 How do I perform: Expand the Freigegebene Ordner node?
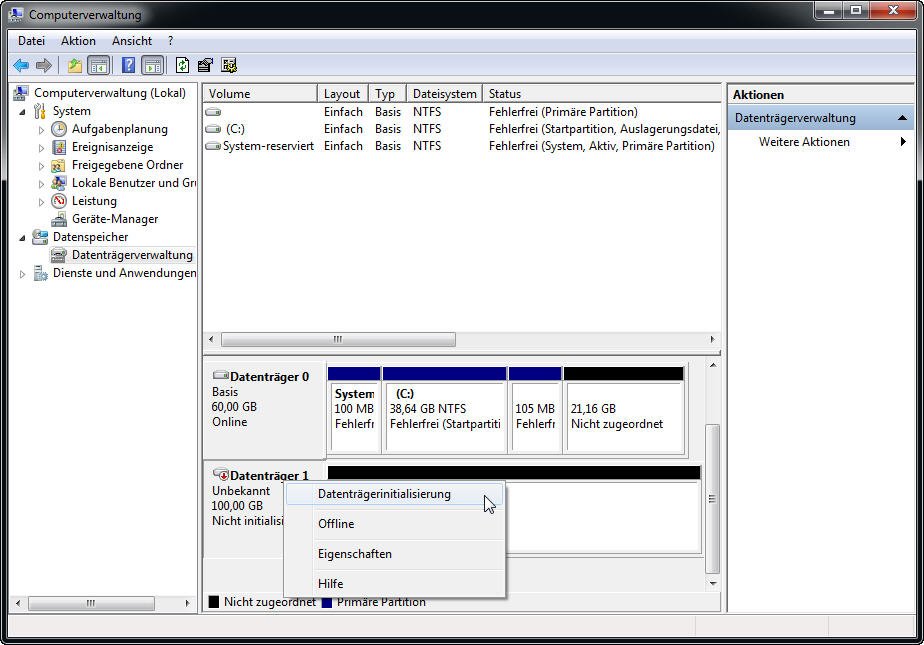41,166
